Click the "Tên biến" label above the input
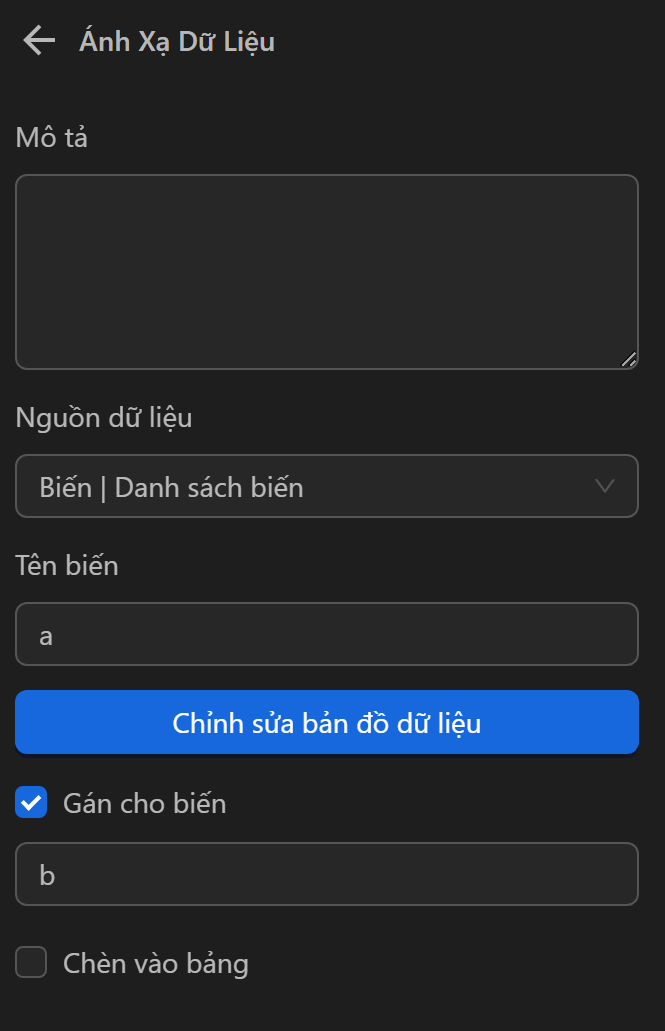The image size is (665, 1031). click(66, 565)
